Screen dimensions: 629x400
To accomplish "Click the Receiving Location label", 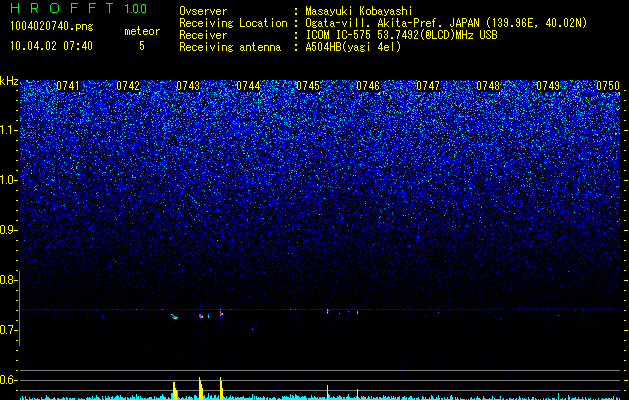I will click(233, 23).
